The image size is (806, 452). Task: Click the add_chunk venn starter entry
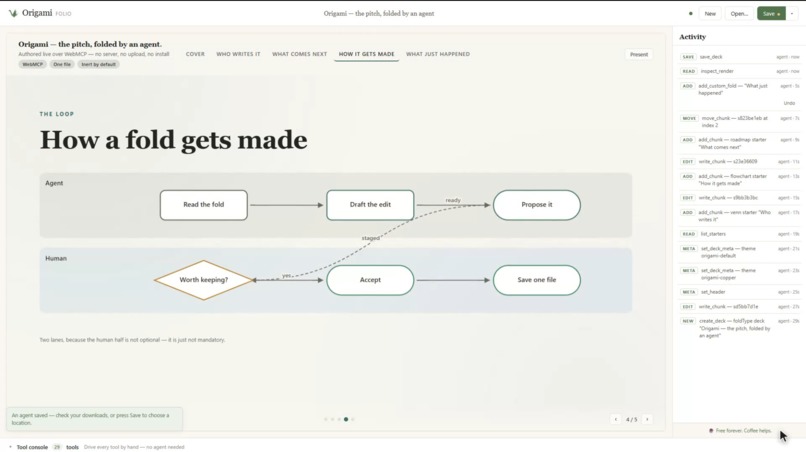pos(740,216)
